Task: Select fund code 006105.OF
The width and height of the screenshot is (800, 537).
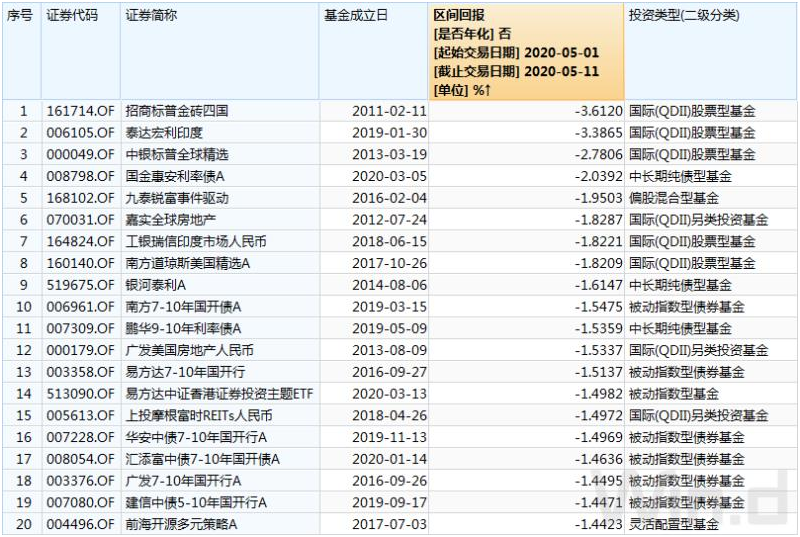Action: [81, 133]
